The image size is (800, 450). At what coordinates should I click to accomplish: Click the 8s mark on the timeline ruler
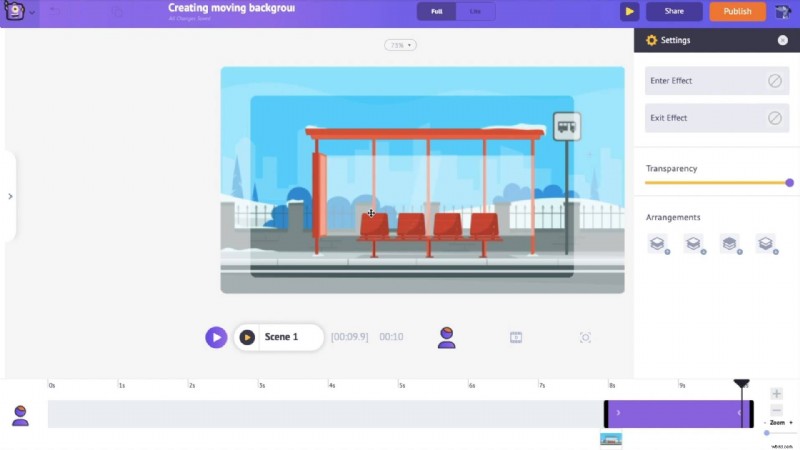pyautogui.click(x=612, y=386)
